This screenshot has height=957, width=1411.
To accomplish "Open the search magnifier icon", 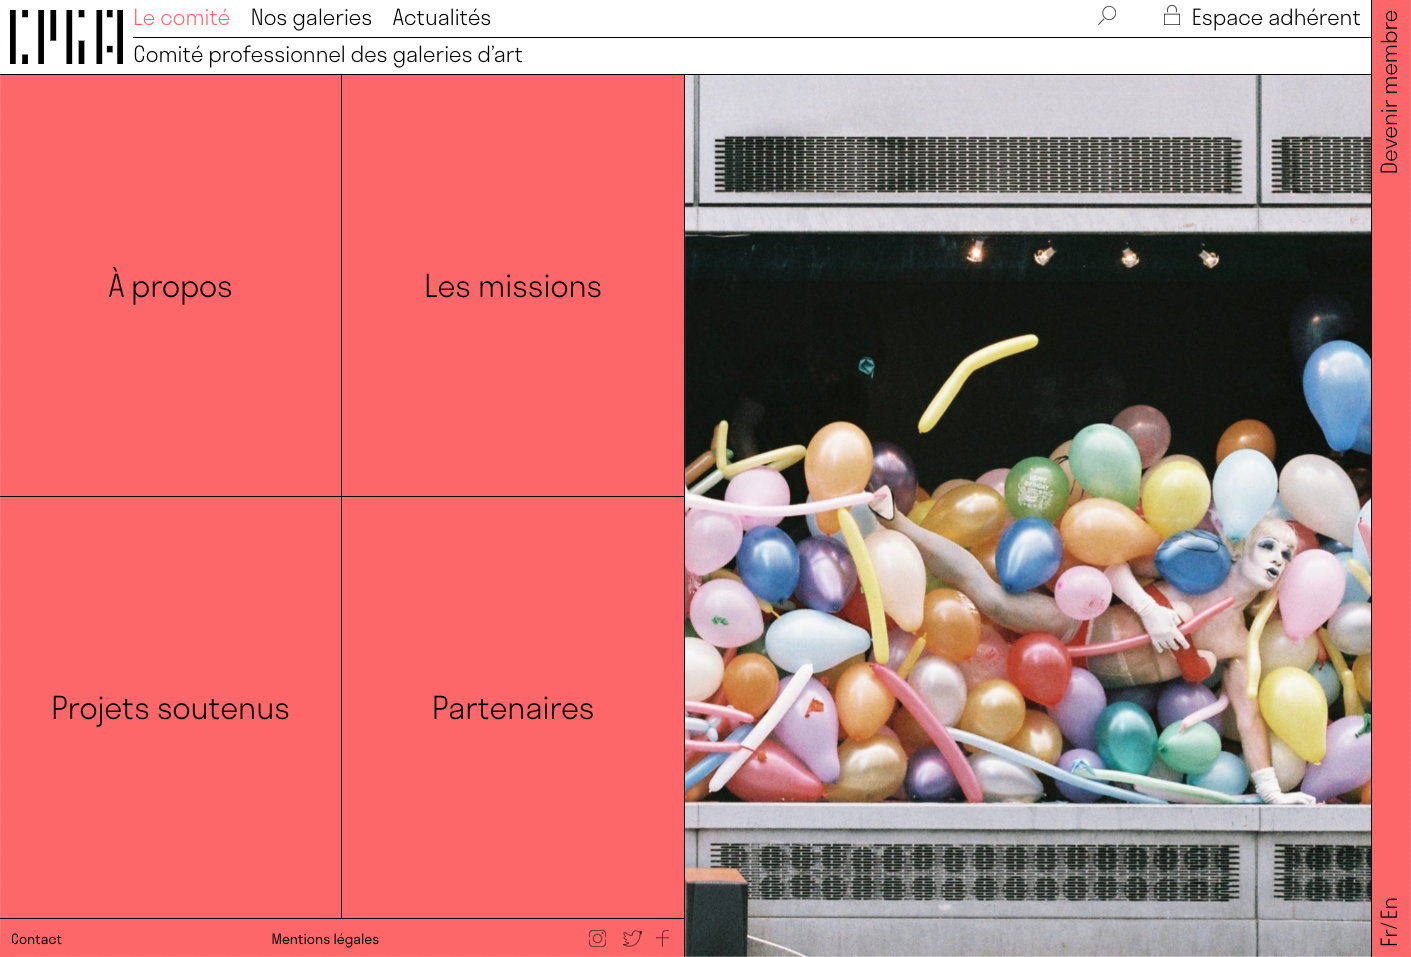I will pos(1107,16).
